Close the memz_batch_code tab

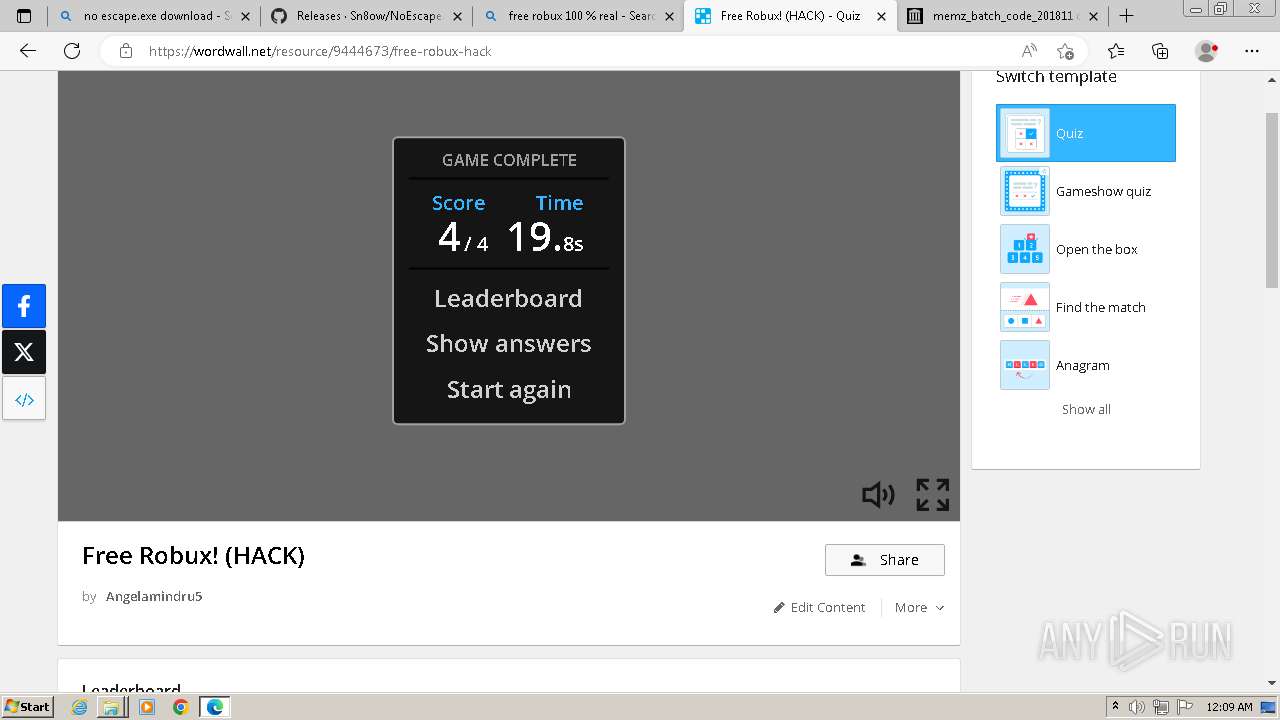(1093, 16)
